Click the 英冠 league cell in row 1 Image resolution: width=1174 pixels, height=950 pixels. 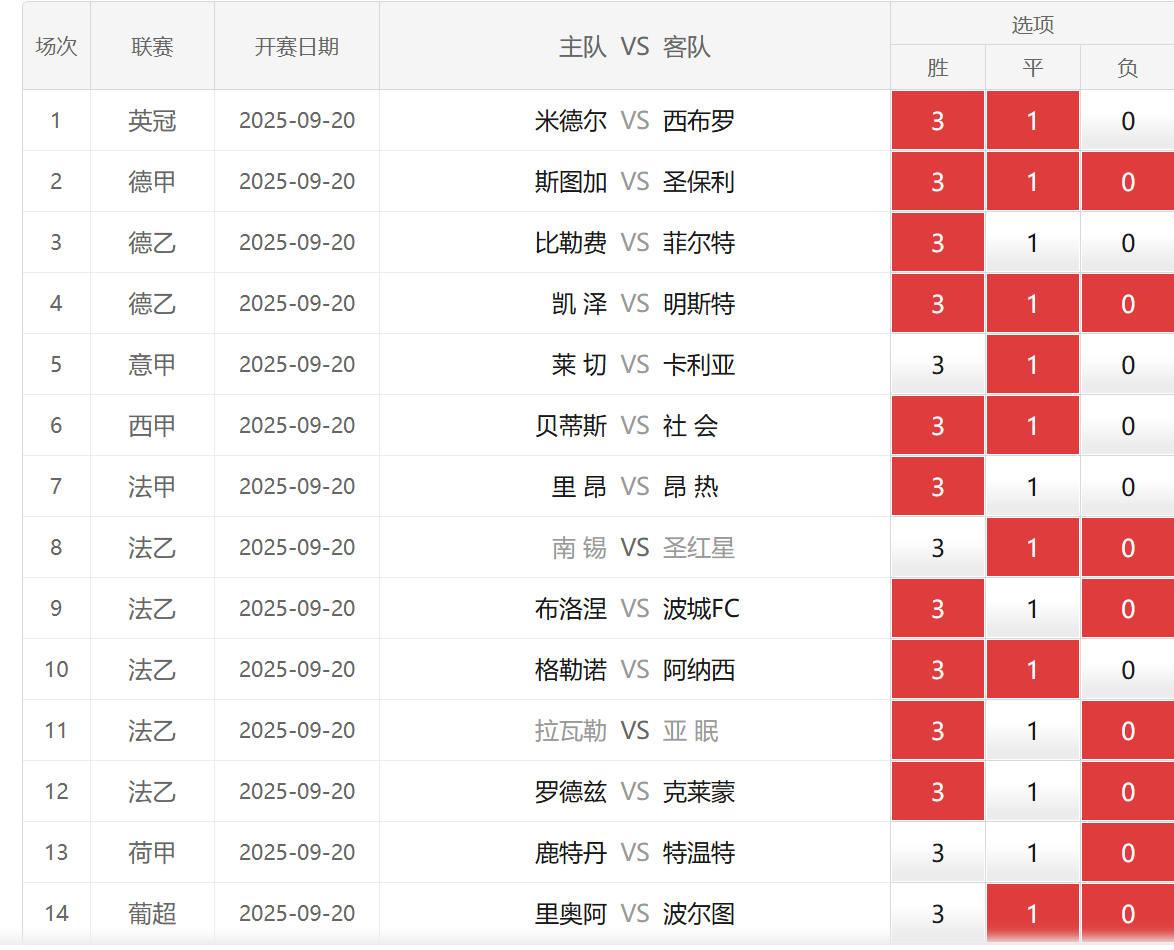(152, 121)
